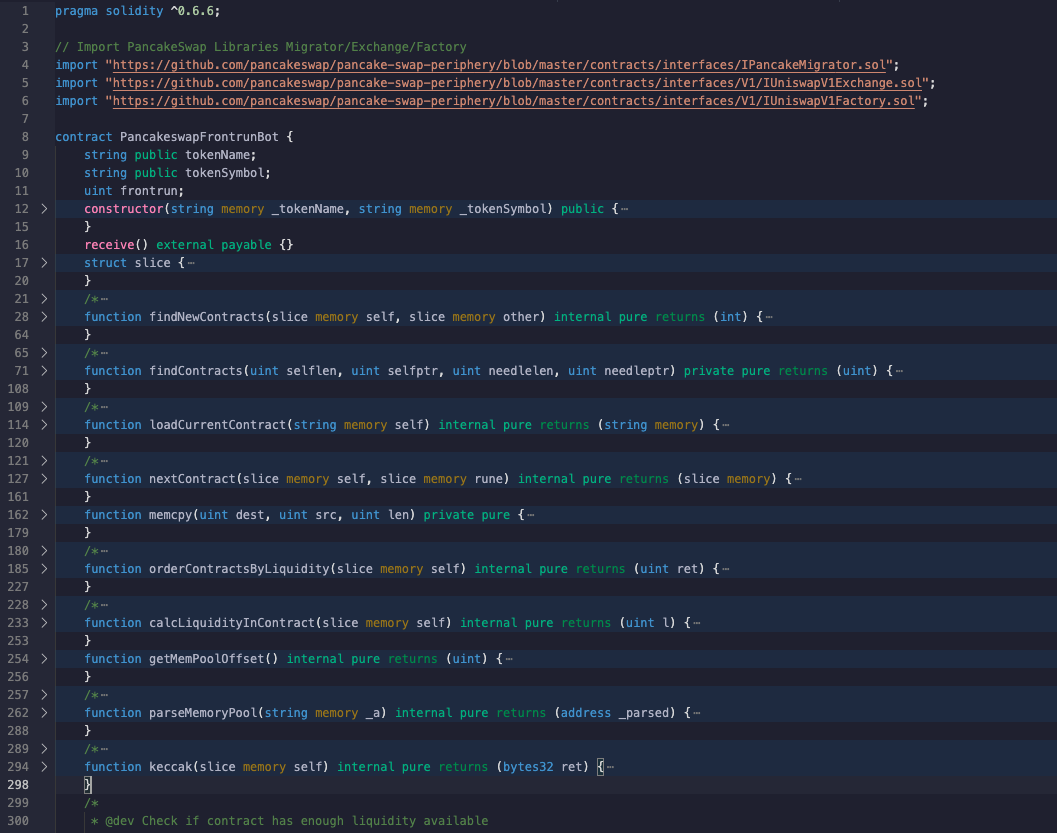Expand the findNewContracts function fold
This screenshot has width=1057, height=833.
coord(44,317)
